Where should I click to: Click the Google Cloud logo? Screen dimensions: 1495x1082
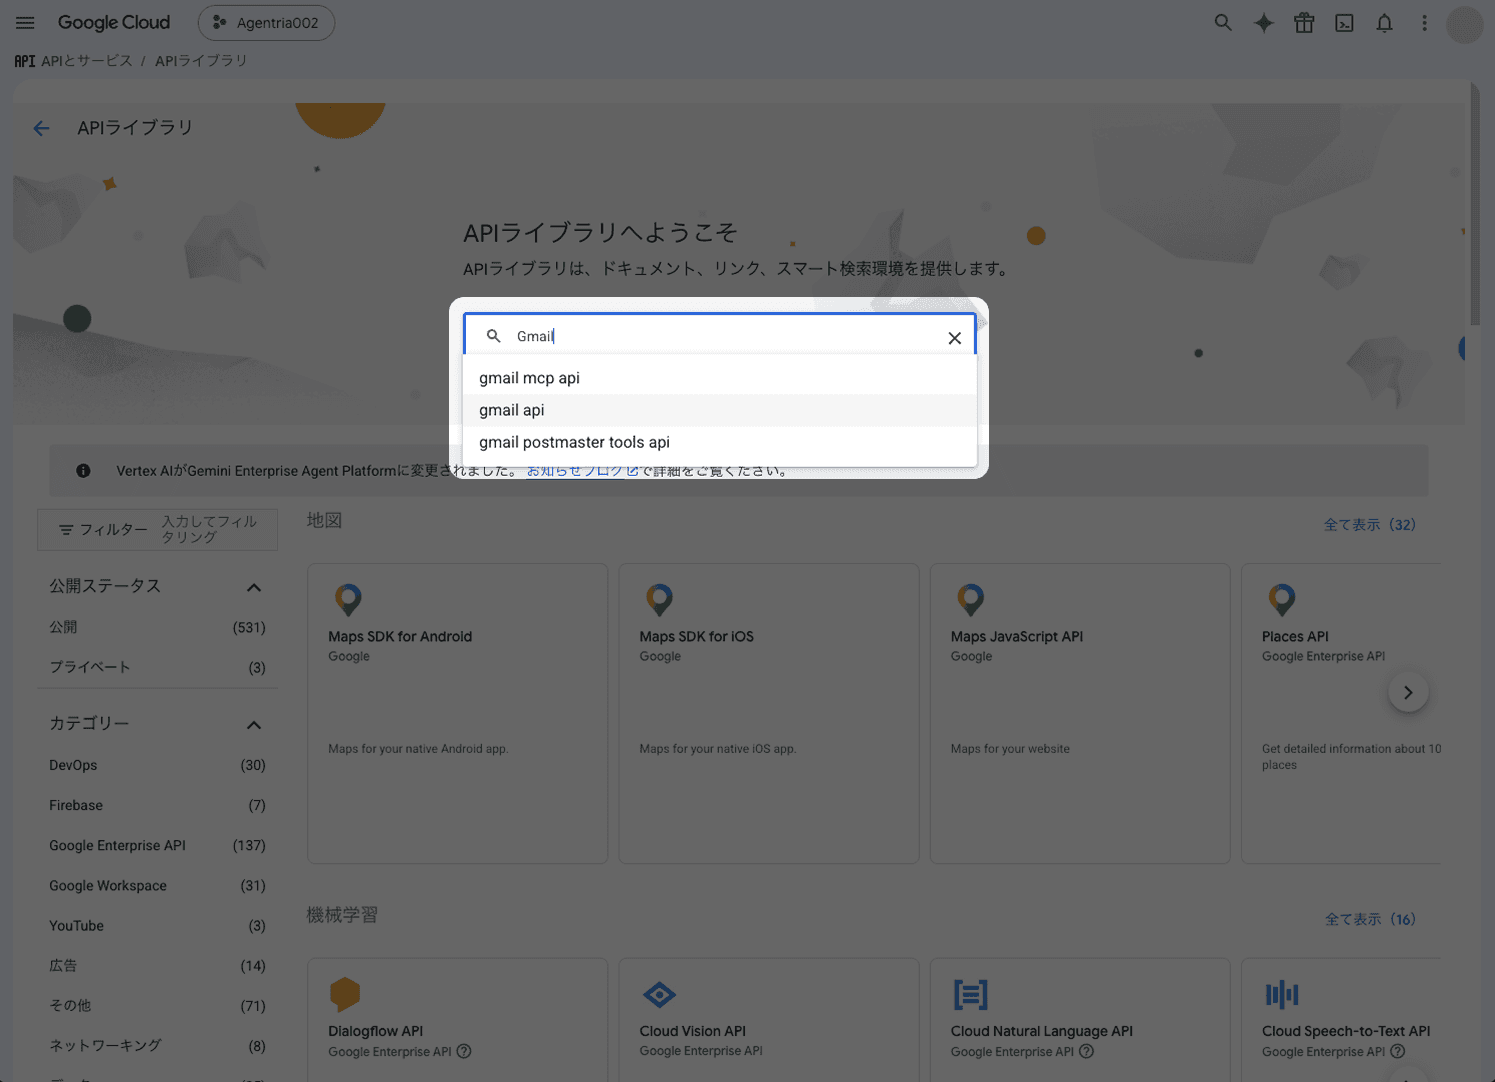(114, 23)
